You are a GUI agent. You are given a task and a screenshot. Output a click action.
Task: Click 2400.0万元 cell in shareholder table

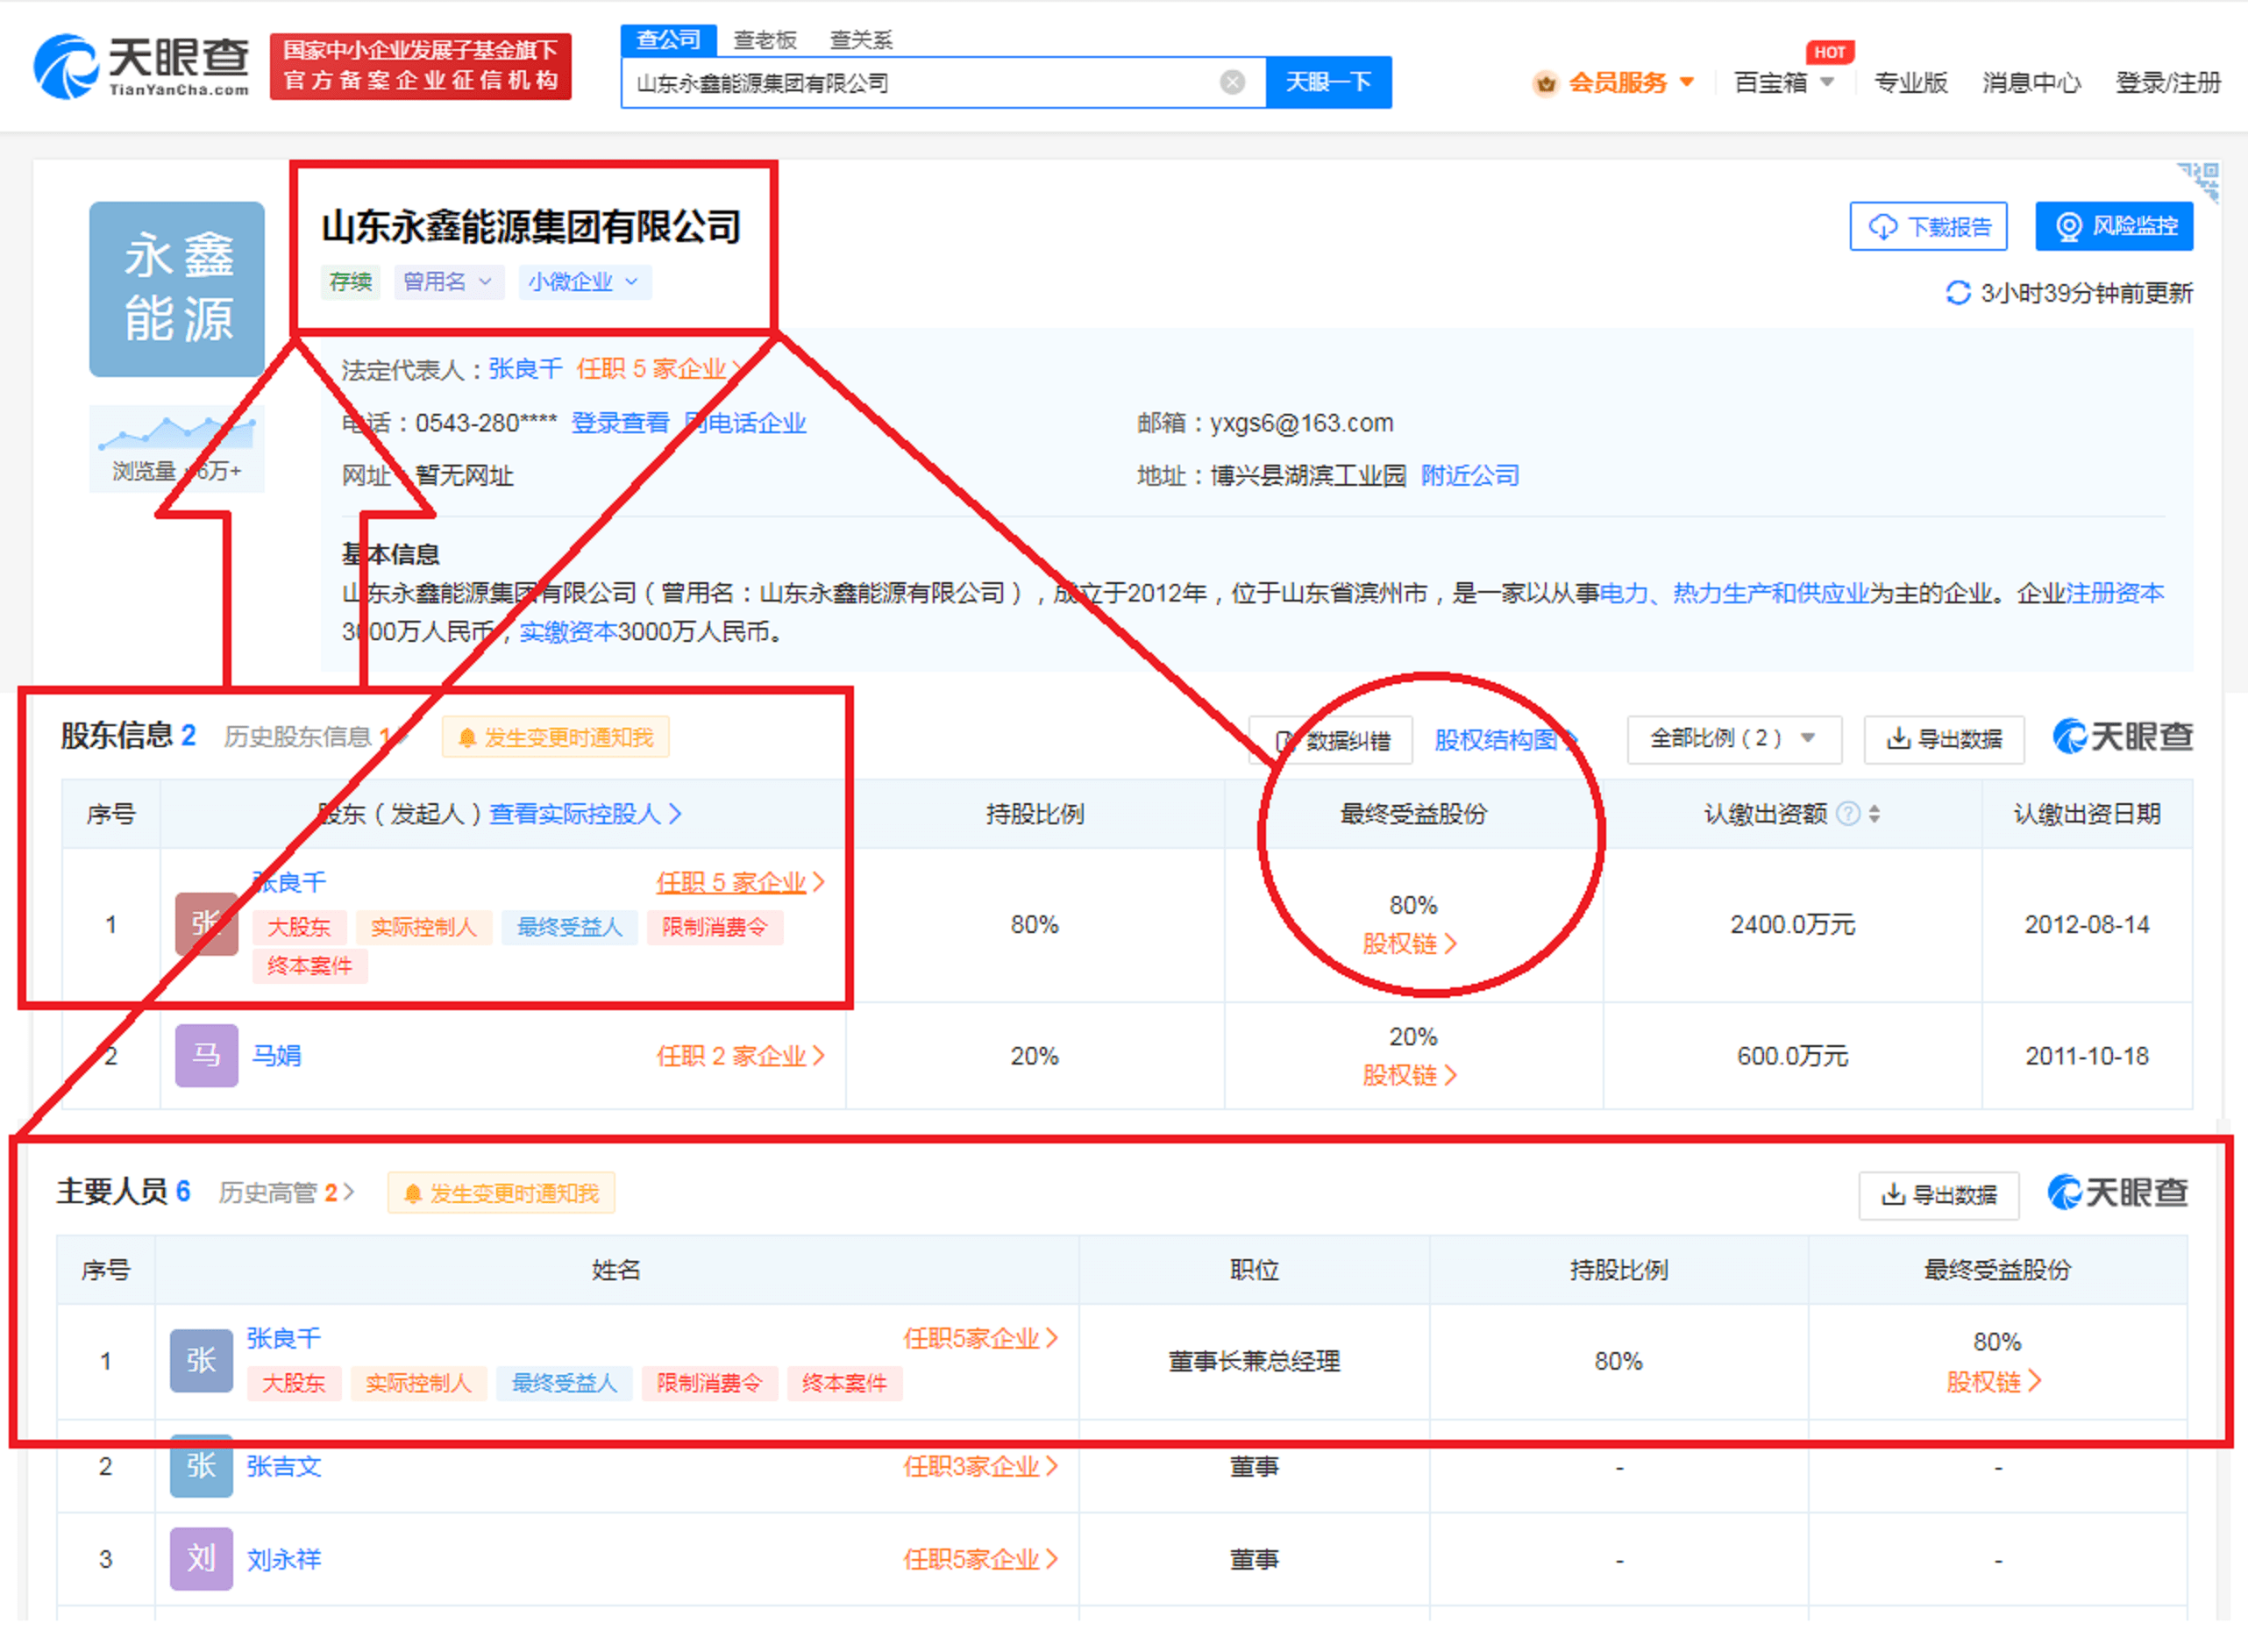[x=1792, y=924]
